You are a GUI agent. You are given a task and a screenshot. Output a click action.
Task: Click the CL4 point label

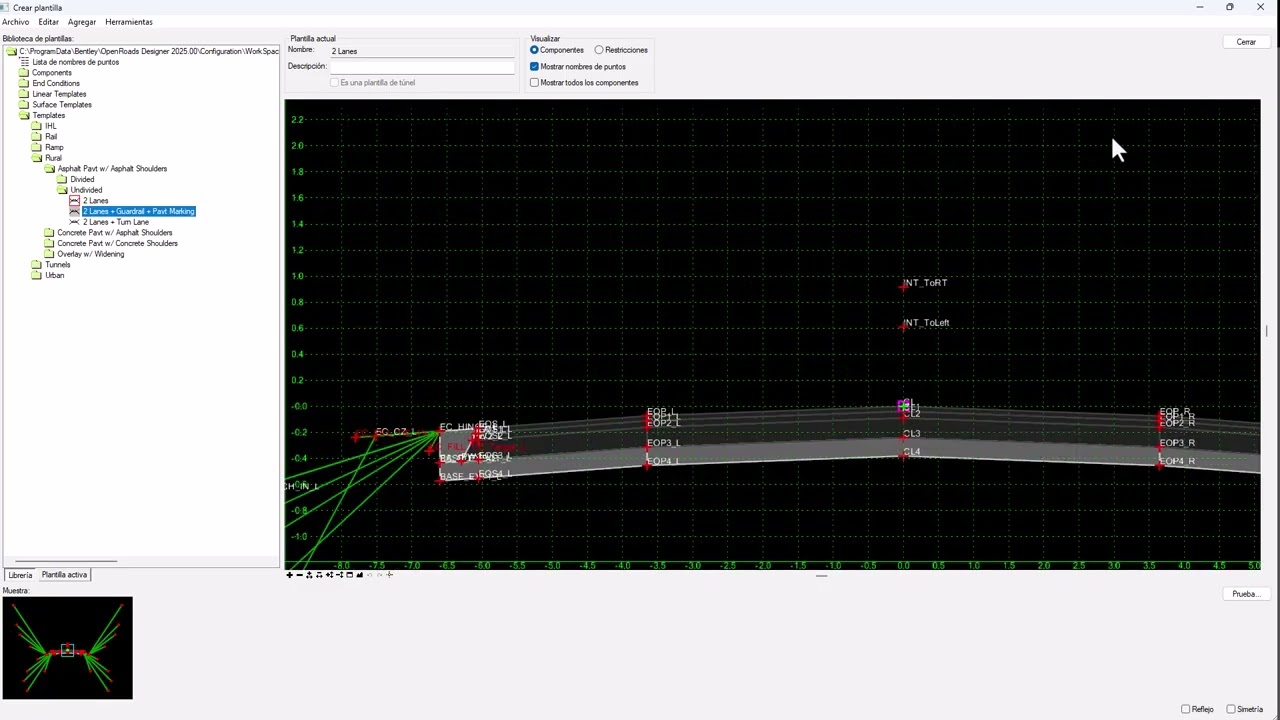(912, 453)
